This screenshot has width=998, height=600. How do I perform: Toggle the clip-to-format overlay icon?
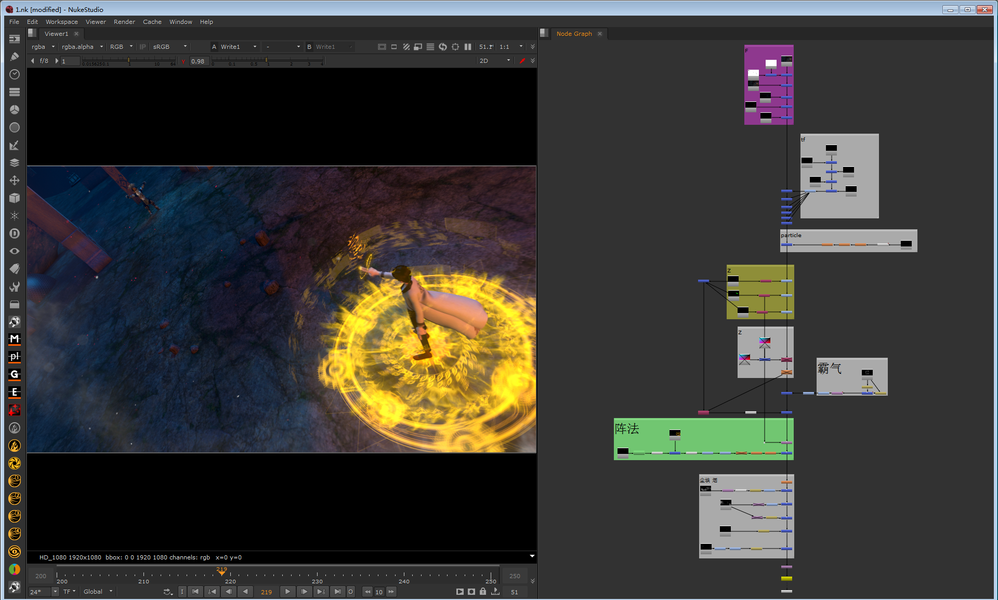(x=382, y=46)
